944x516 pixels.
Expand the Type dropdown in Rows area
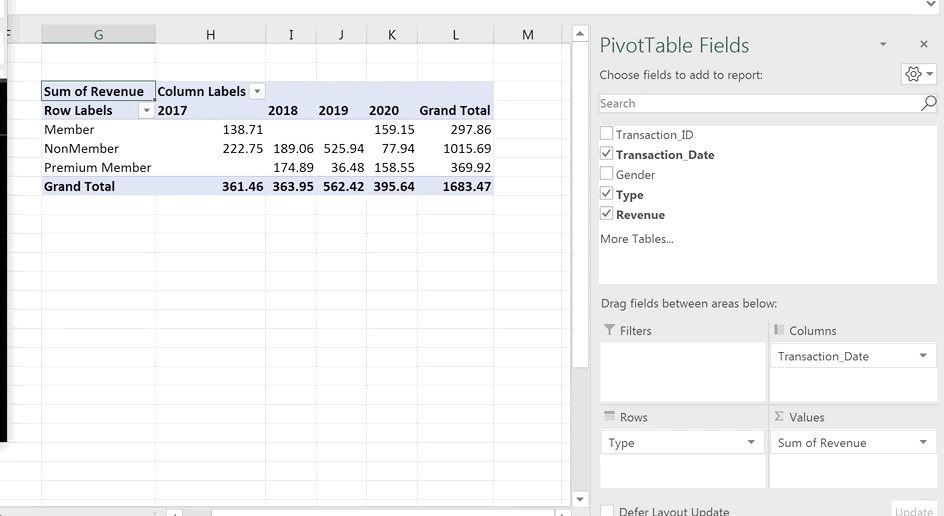click(x=751, y=443)
